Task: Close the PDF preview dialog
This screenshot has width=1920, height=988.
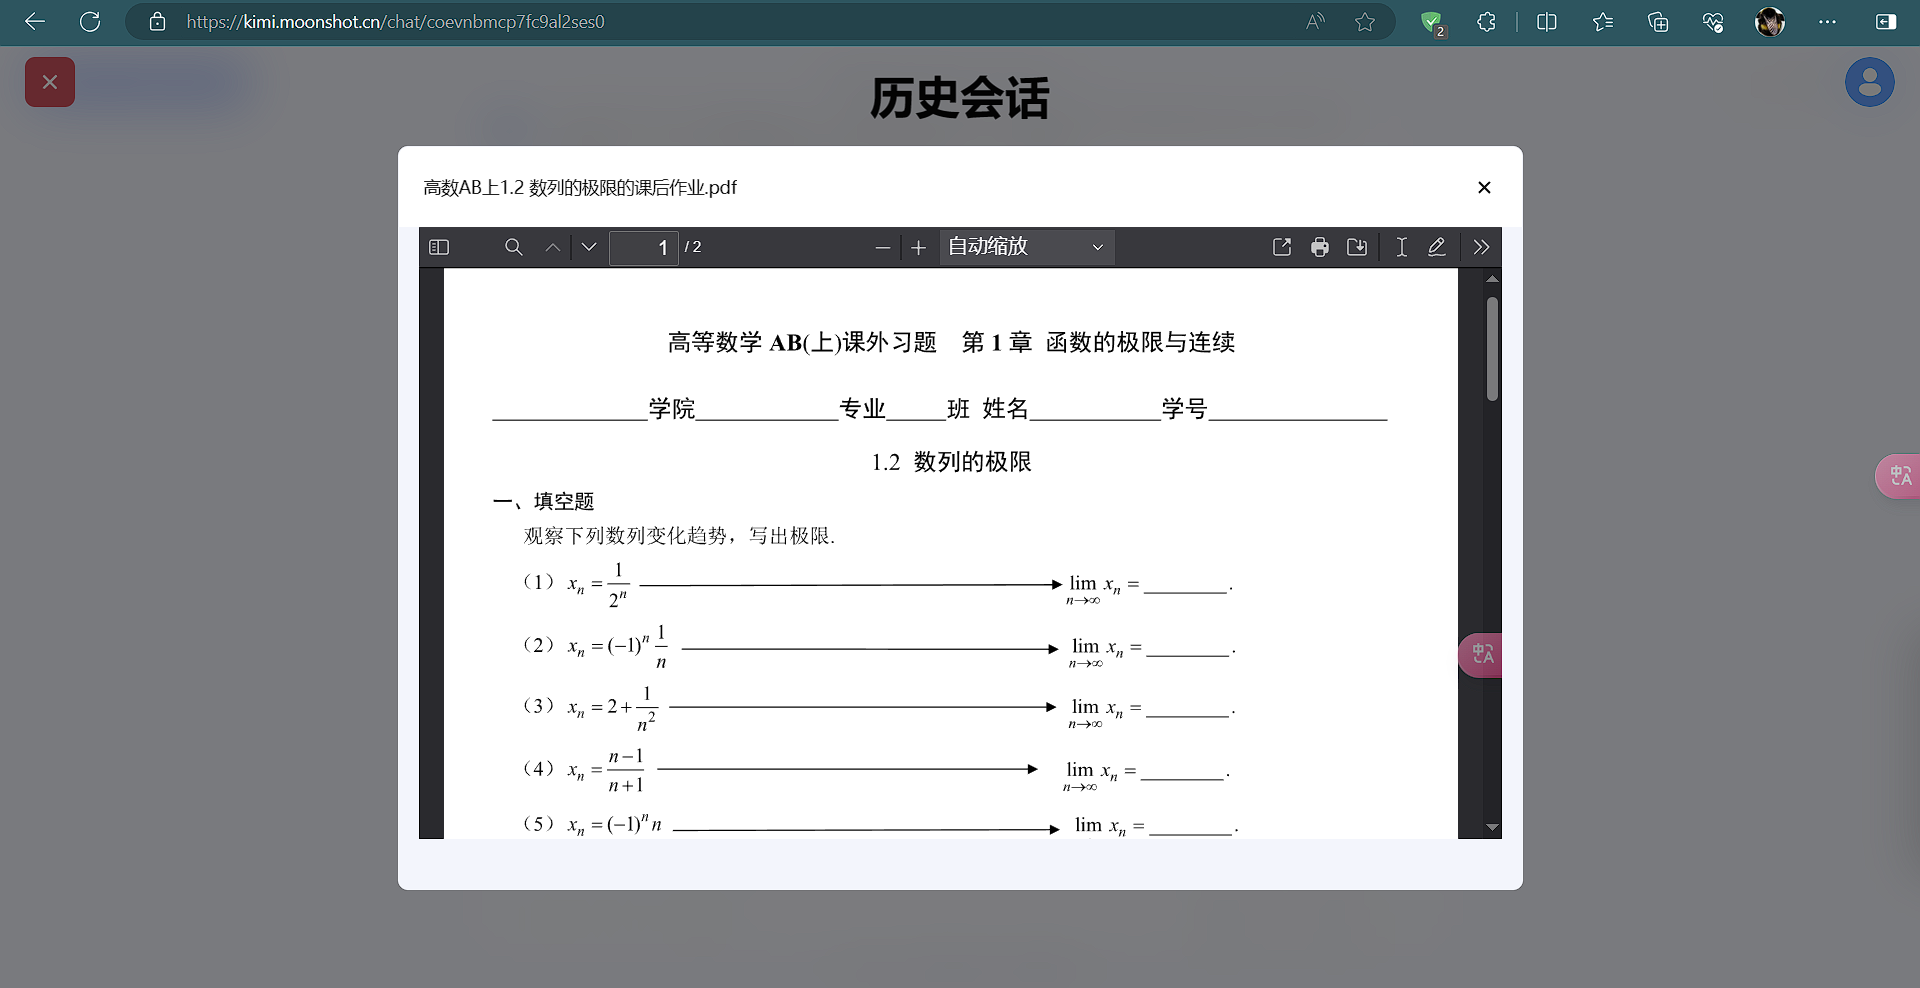Action: tap(1484, 187)
